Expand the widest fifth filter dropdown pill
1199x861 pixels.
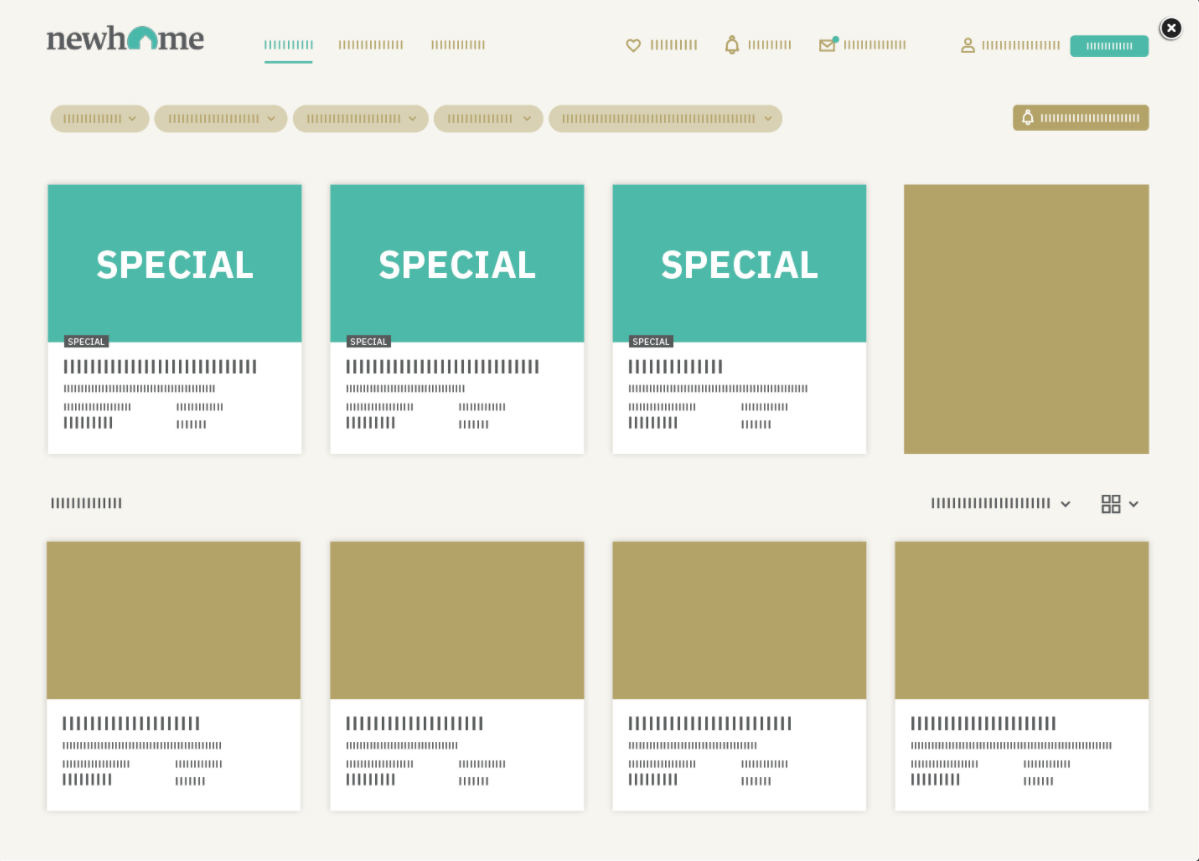click(x=665, y=119)
